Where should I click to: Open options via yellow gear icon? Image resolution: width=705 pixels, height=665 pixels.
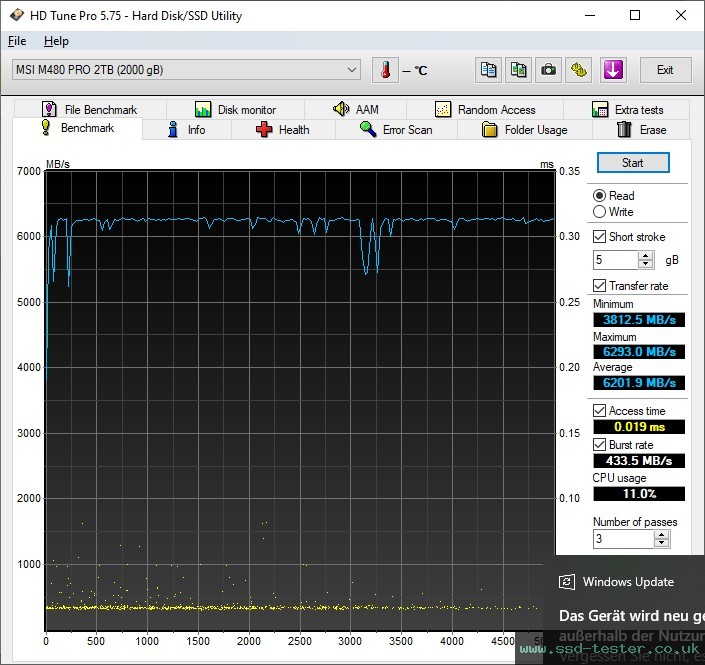(578, 70)
